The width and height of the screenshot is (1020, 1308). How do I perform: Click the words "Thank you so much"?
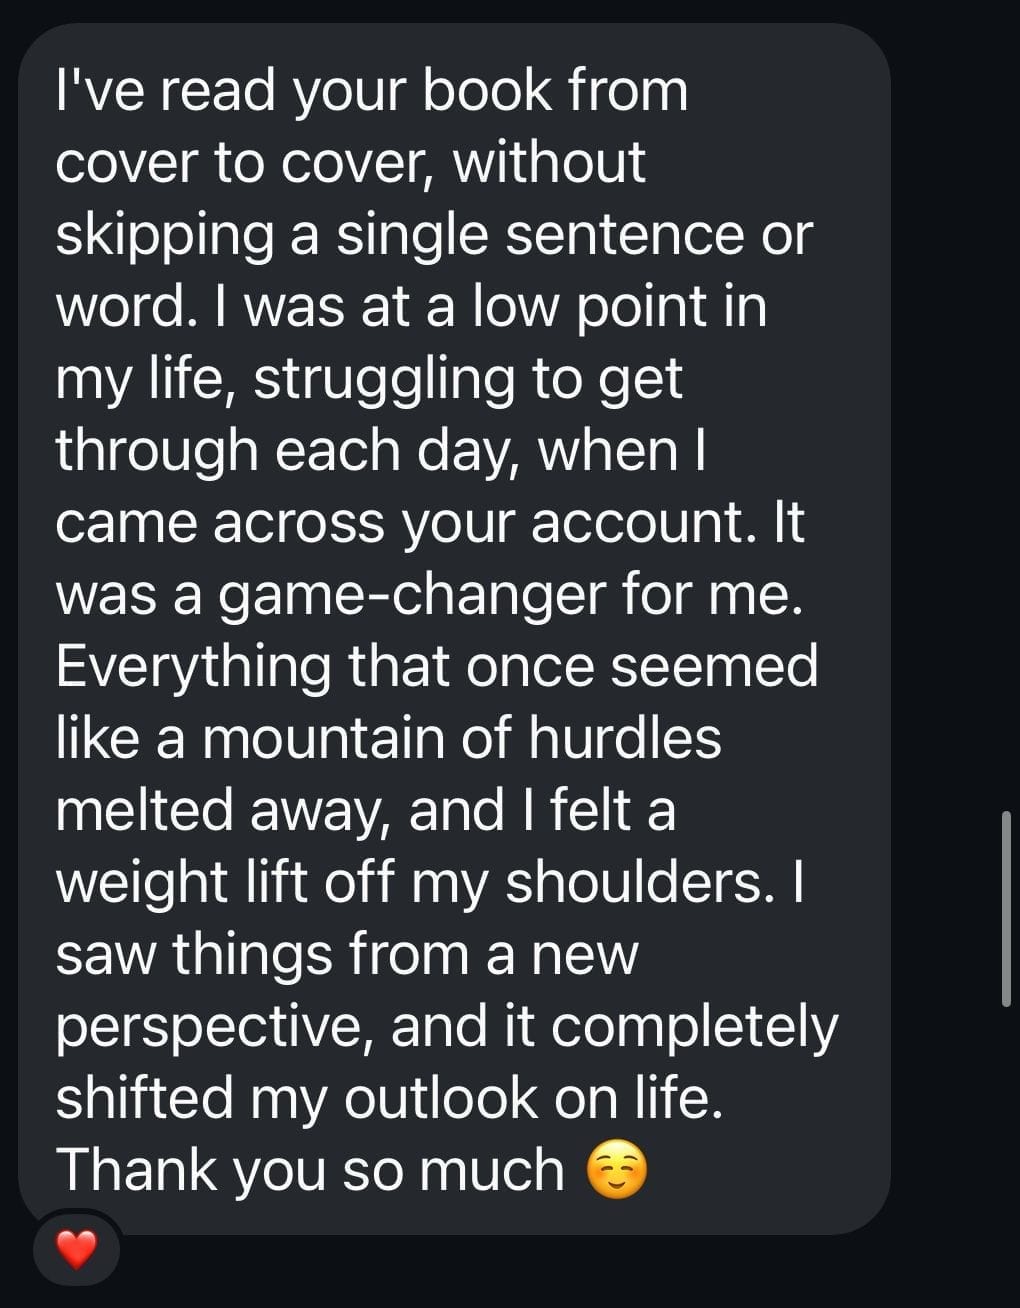coord(310,1170)
